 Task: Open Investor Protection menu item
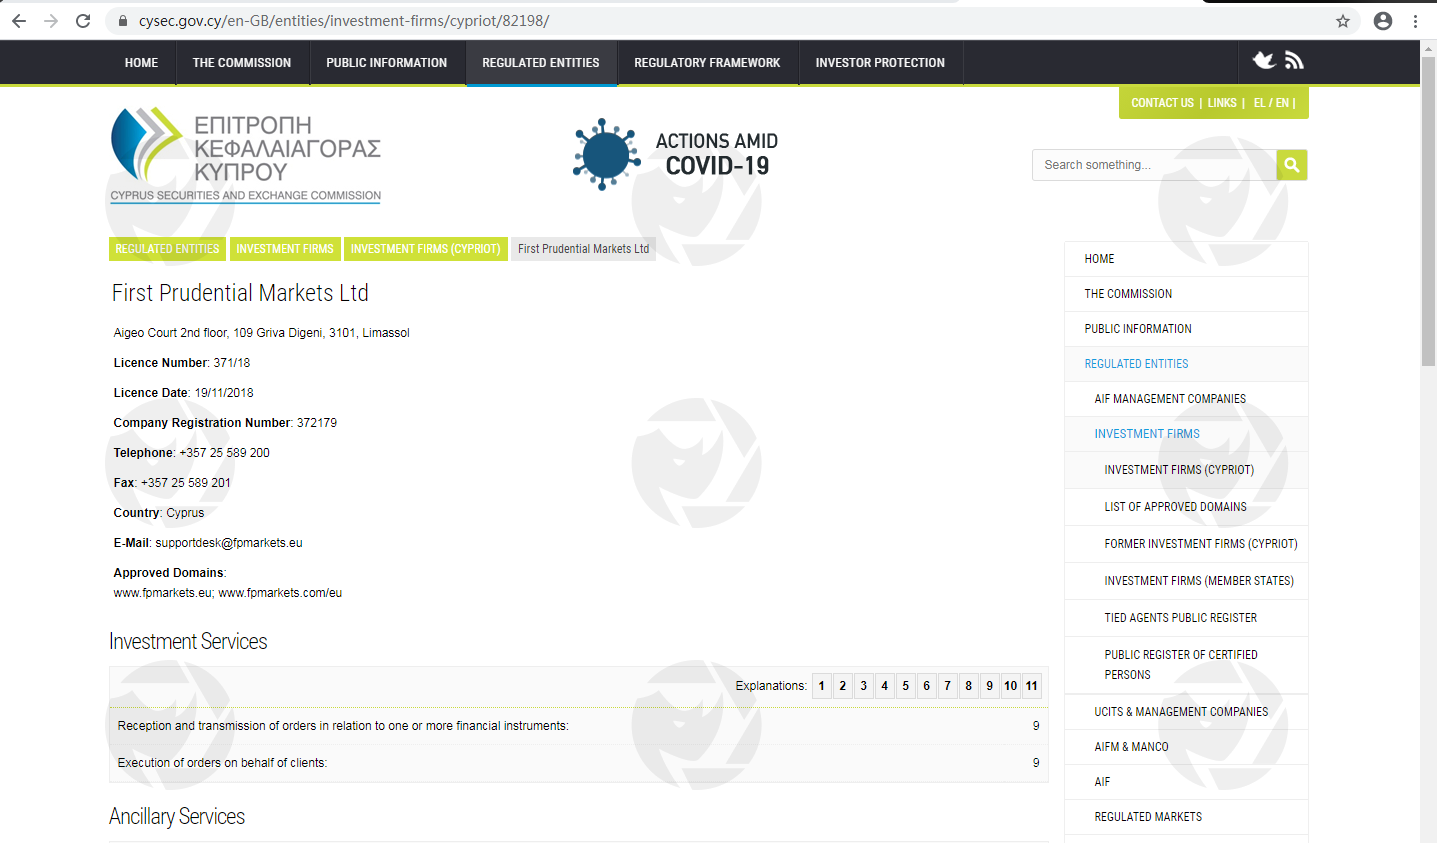coord(879,63)
